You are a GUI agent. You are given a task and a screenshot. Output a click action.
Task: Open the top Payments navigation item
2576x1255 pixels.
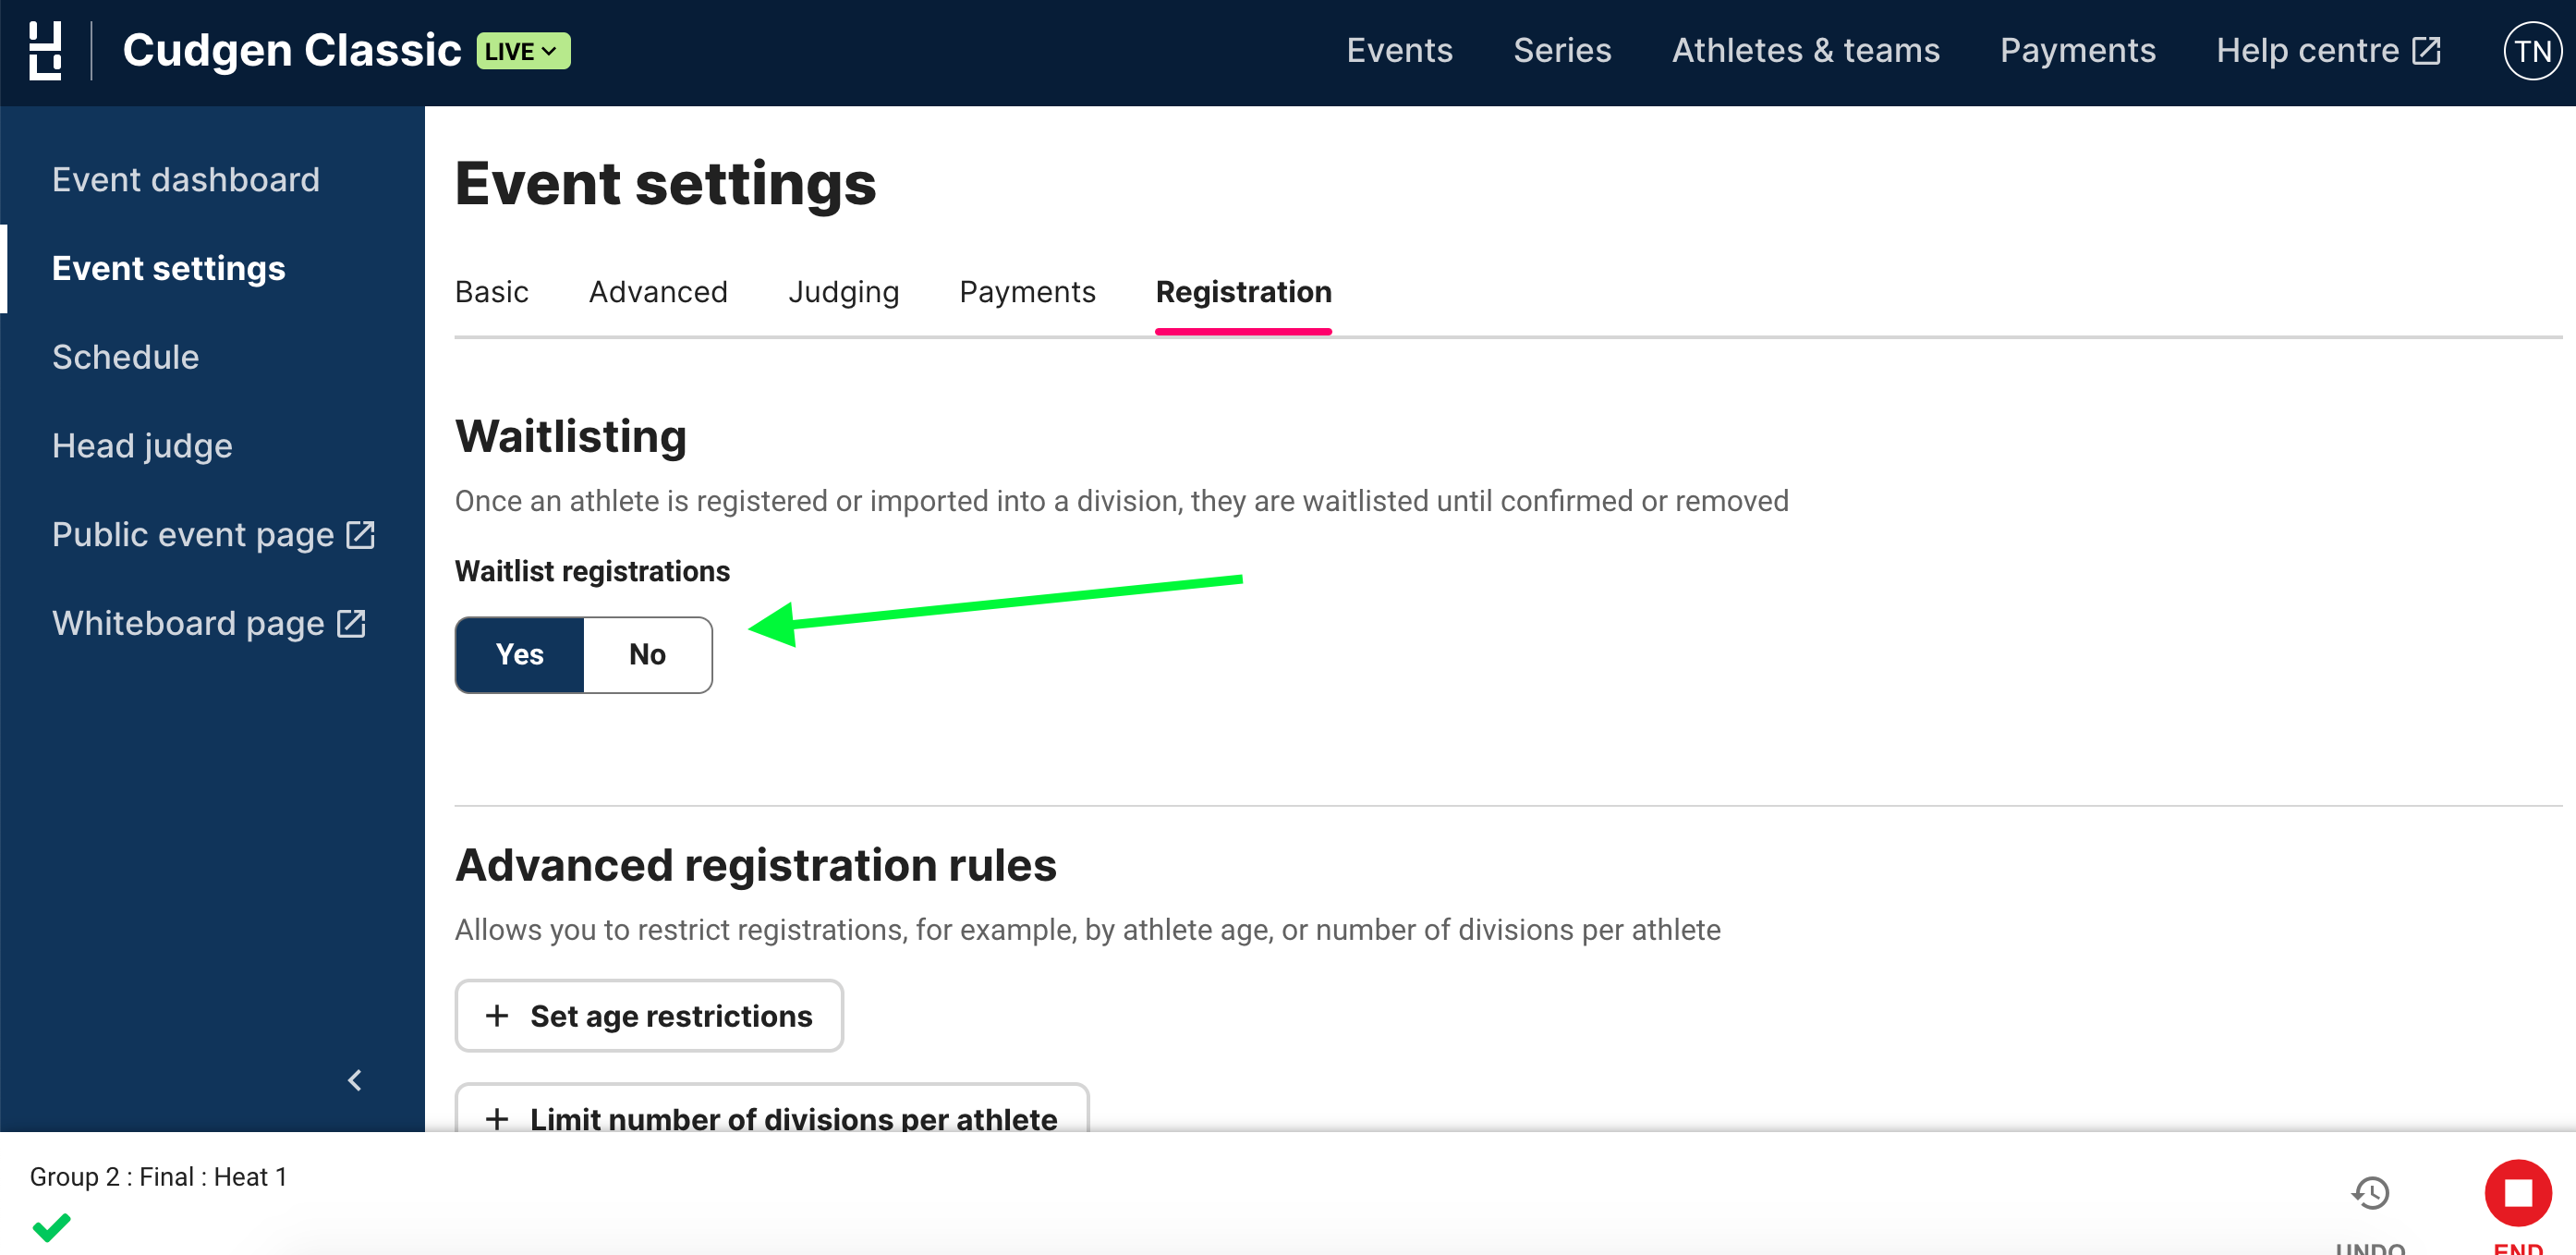(2078, 50)
